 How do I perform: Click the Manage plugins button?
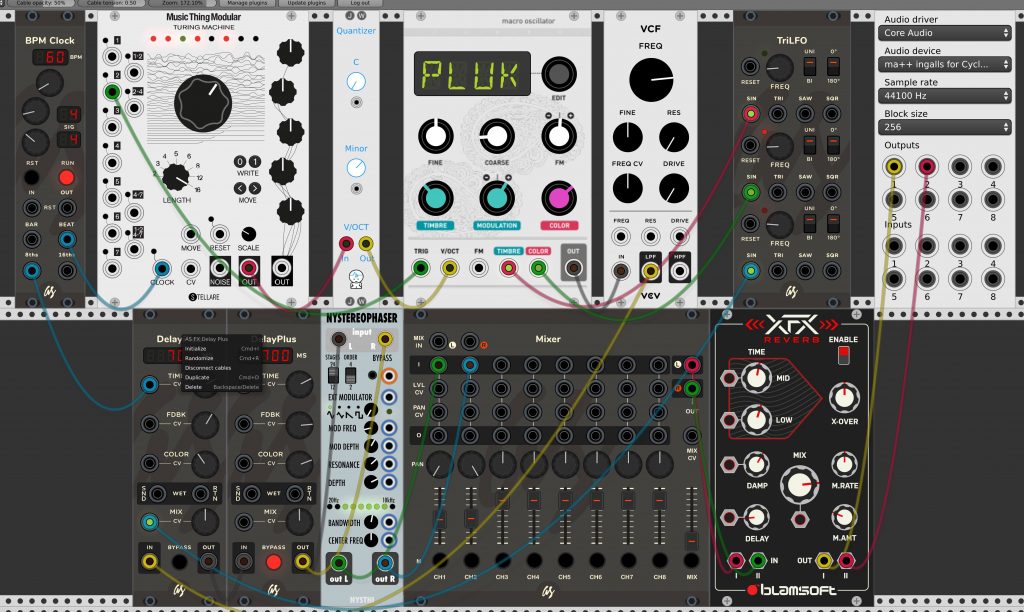coord(248,3)
